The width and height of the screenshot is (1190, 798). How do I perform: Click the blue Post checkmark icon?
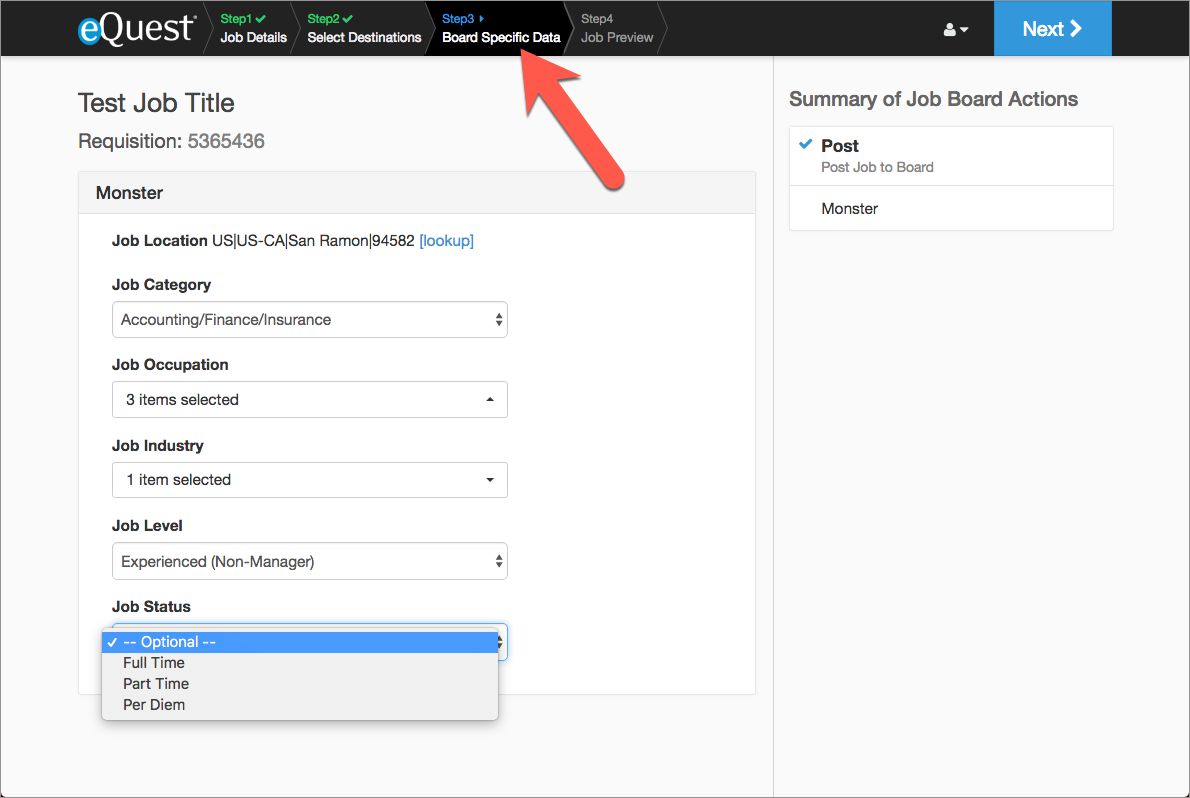(806, 145)
